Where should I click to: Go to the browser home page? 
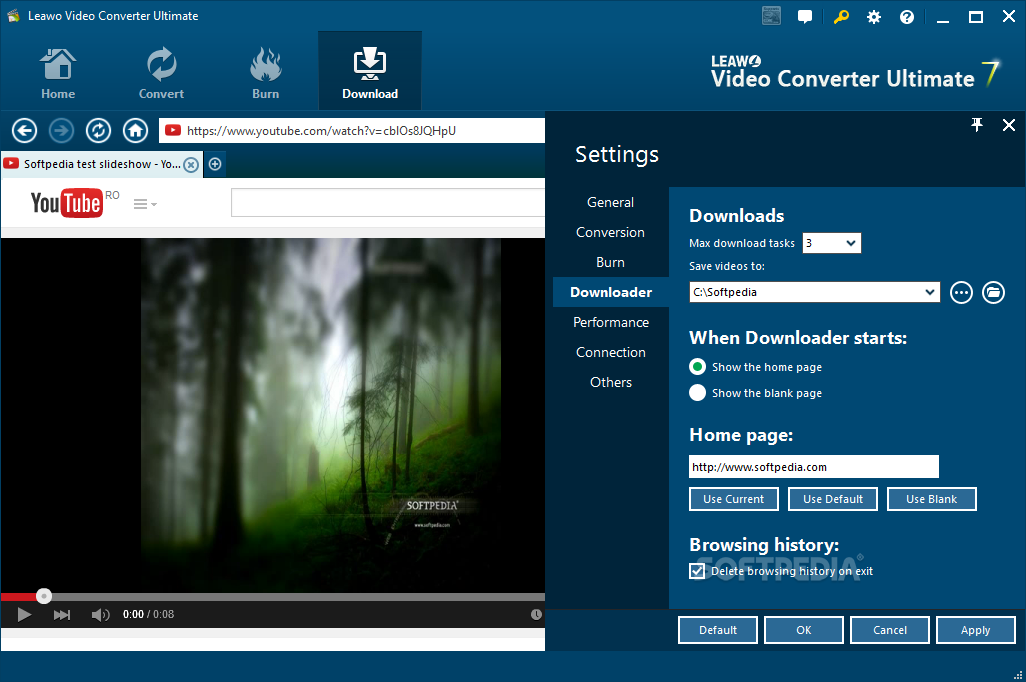coord(135,130)
